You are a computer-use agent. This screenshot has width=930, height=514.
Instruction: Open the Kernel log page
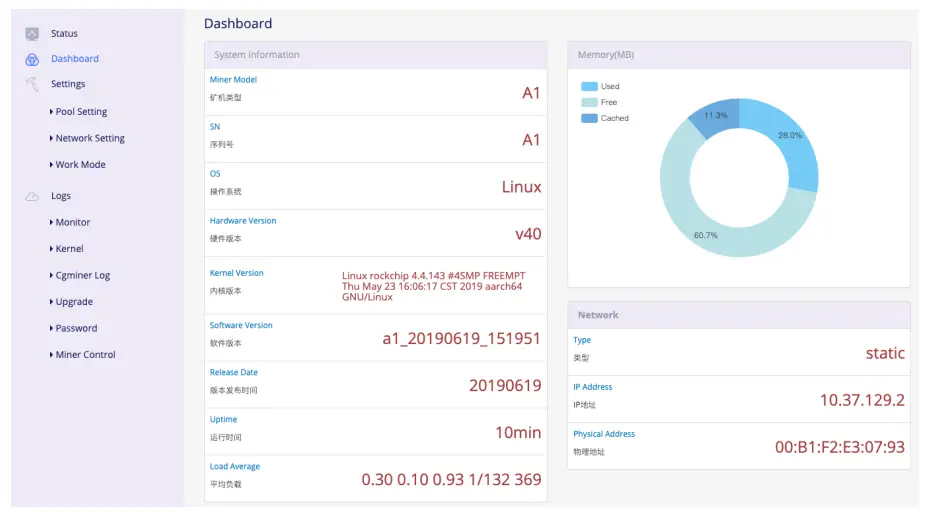point(69,249)
